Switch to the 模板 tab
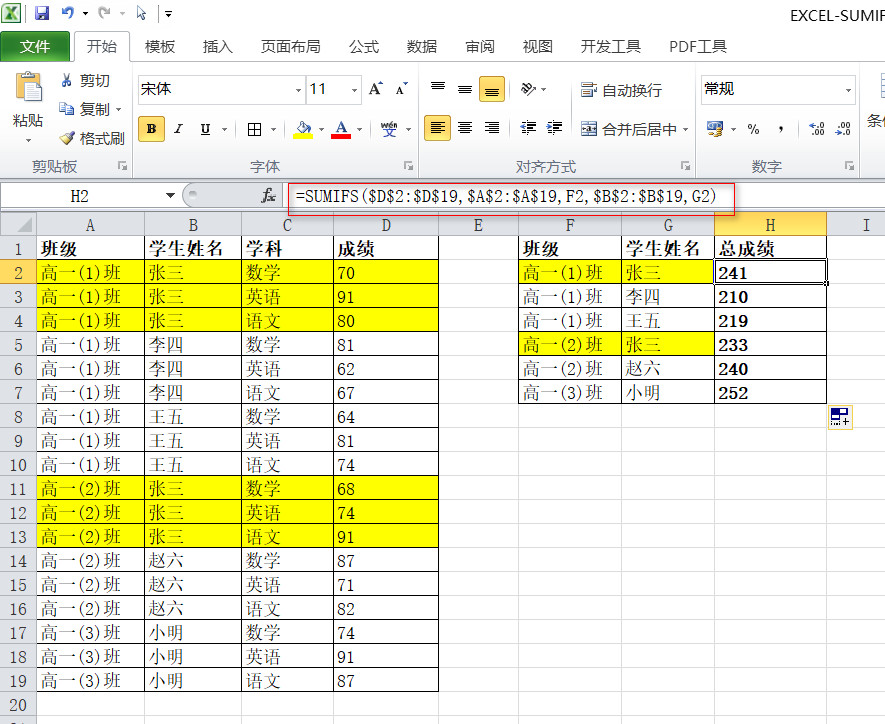The image size is (885, 724). coord(160,46)
